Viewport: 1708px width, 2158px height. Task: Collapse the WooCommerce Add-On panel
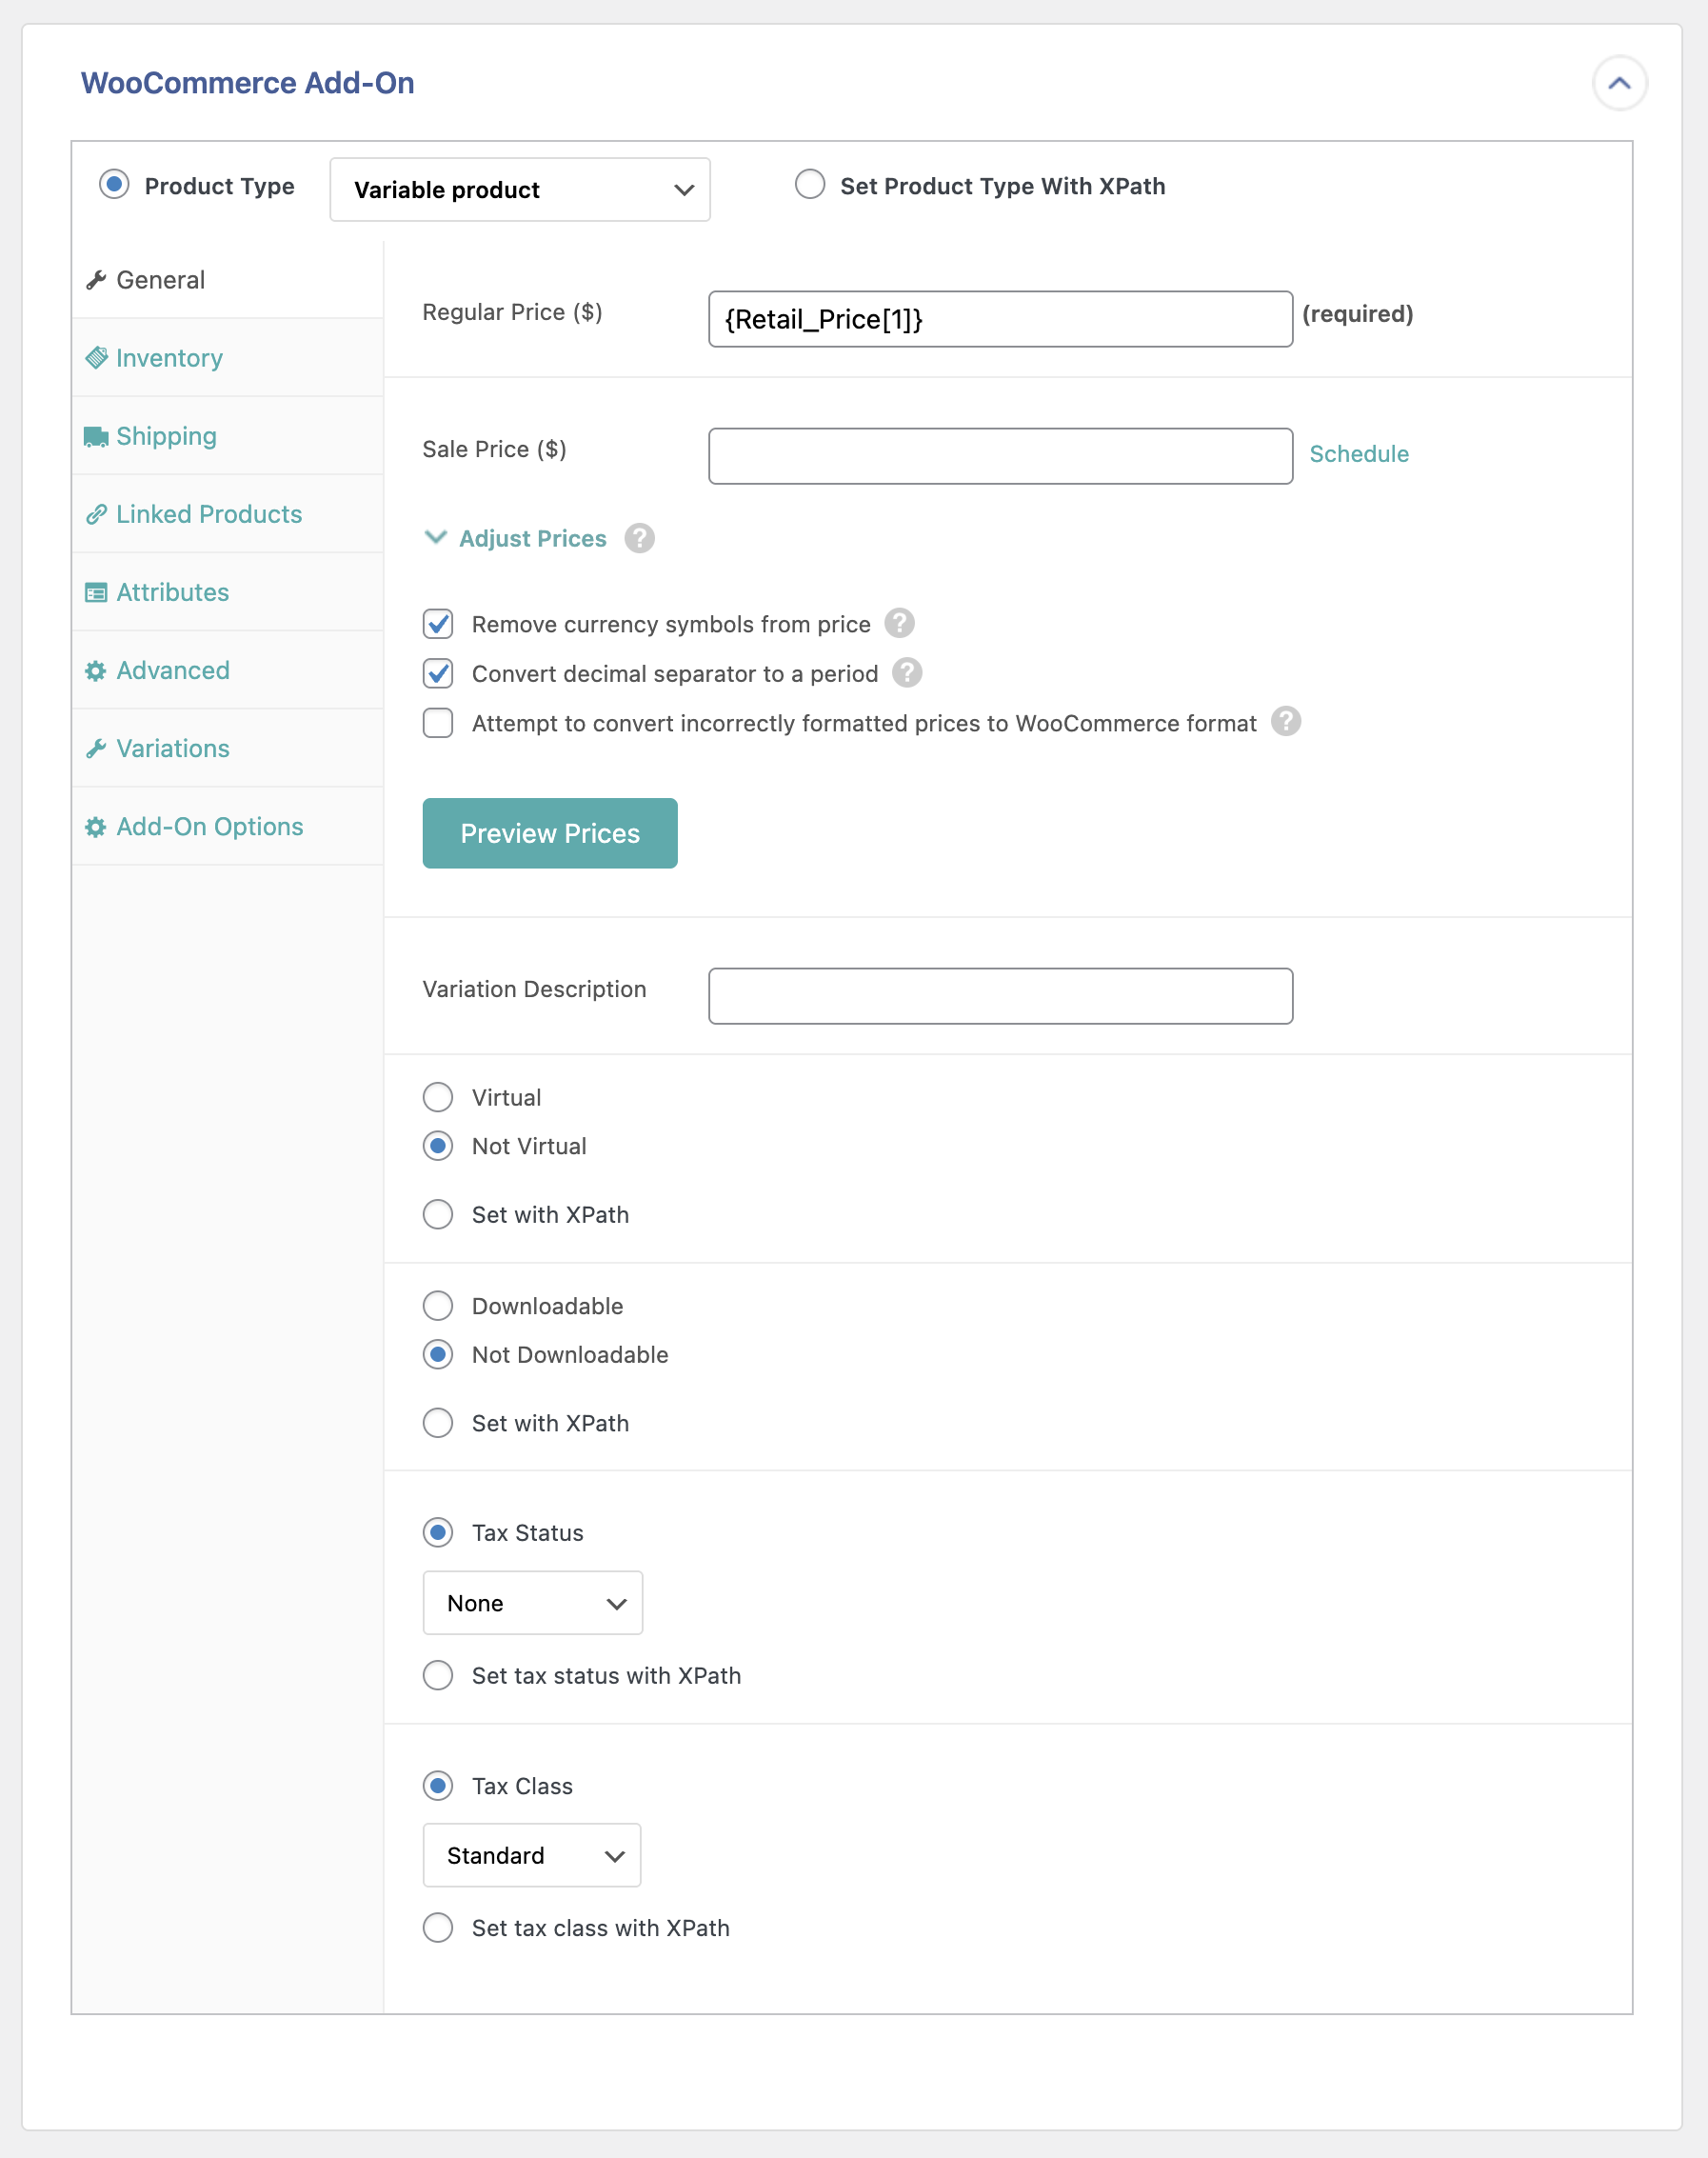[x=1619, y=83]
